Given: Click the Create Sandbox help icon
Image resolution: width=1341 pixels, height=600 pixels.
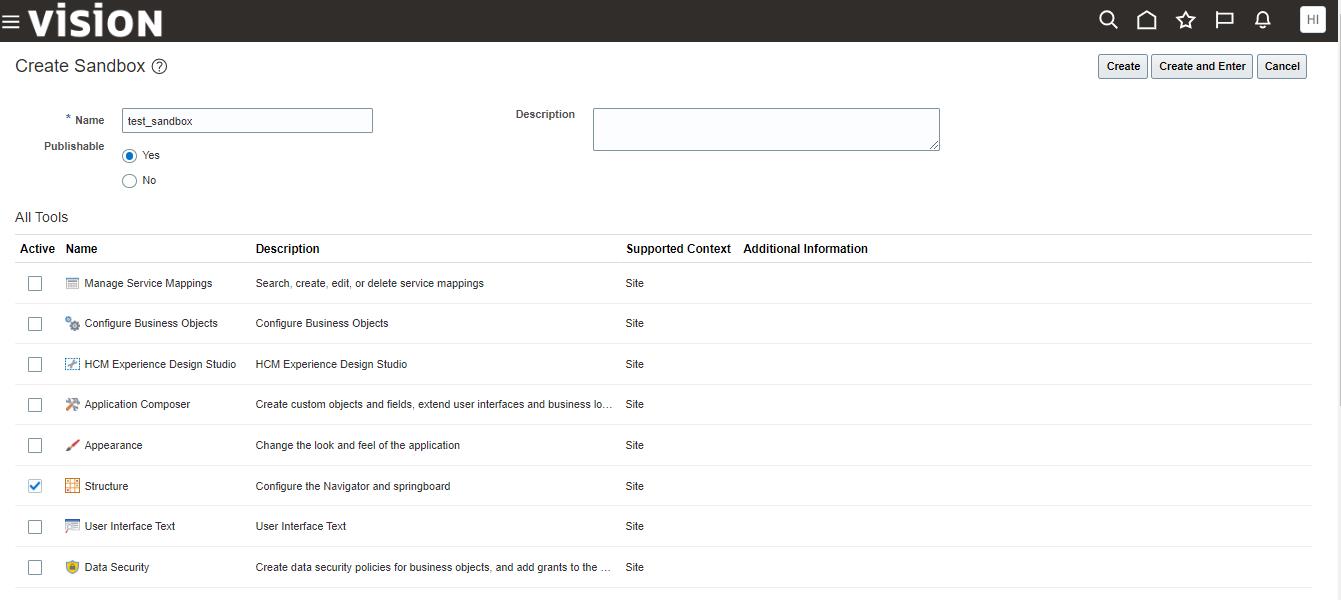Looking at the screenshot, I should point(159,67).
